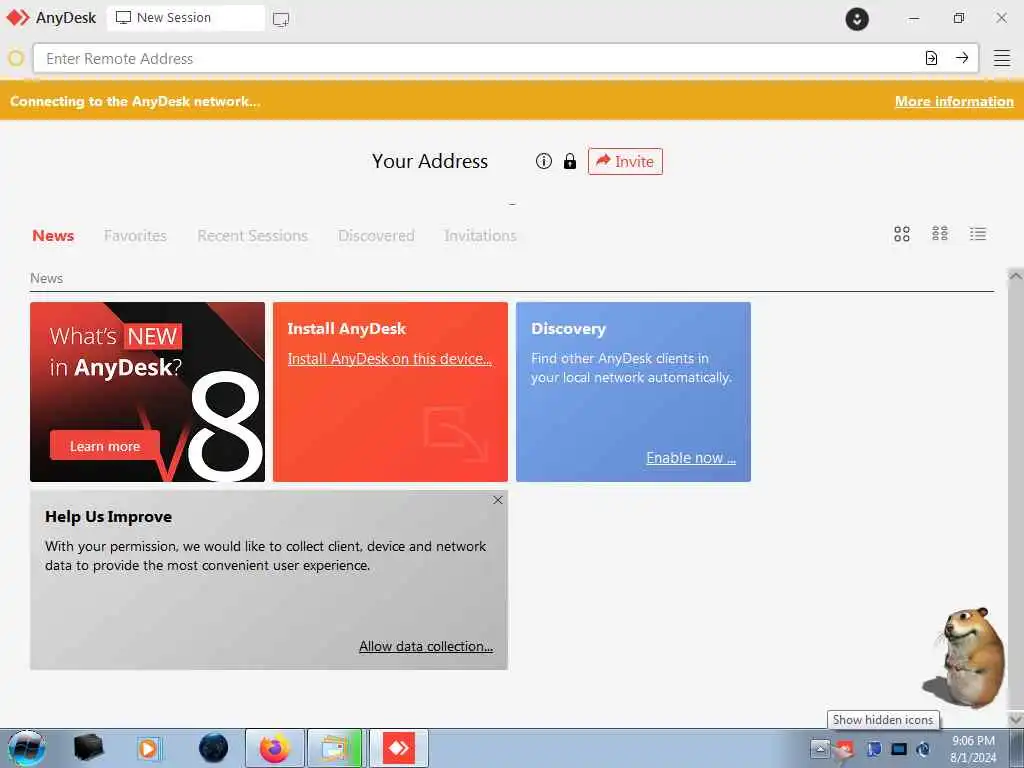
Task: View the Invitations tab
Action: (480, 236)
